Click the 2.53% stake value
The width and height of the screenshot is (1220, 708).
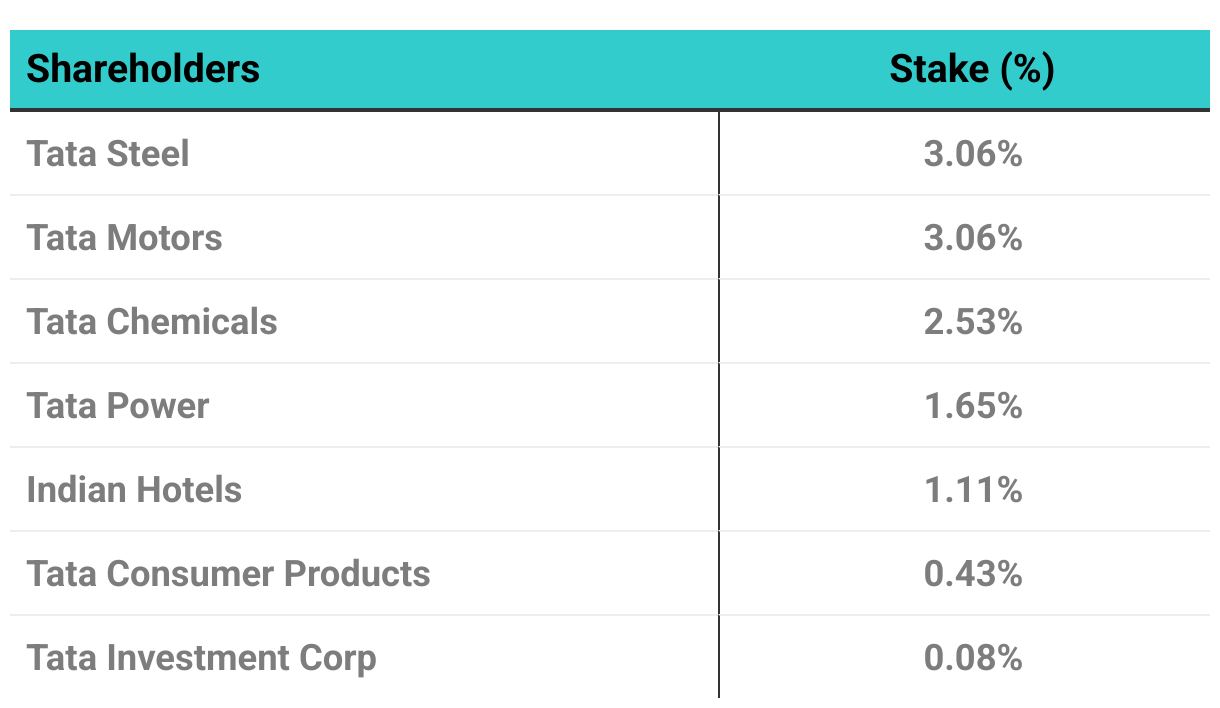tap(972, 322)
